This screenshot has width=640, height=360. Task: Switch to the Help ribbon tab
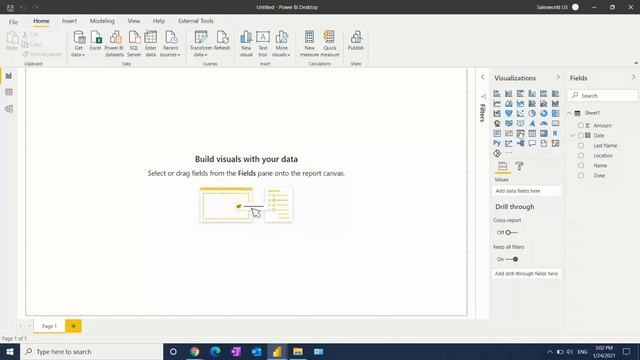tap(159, 21)
